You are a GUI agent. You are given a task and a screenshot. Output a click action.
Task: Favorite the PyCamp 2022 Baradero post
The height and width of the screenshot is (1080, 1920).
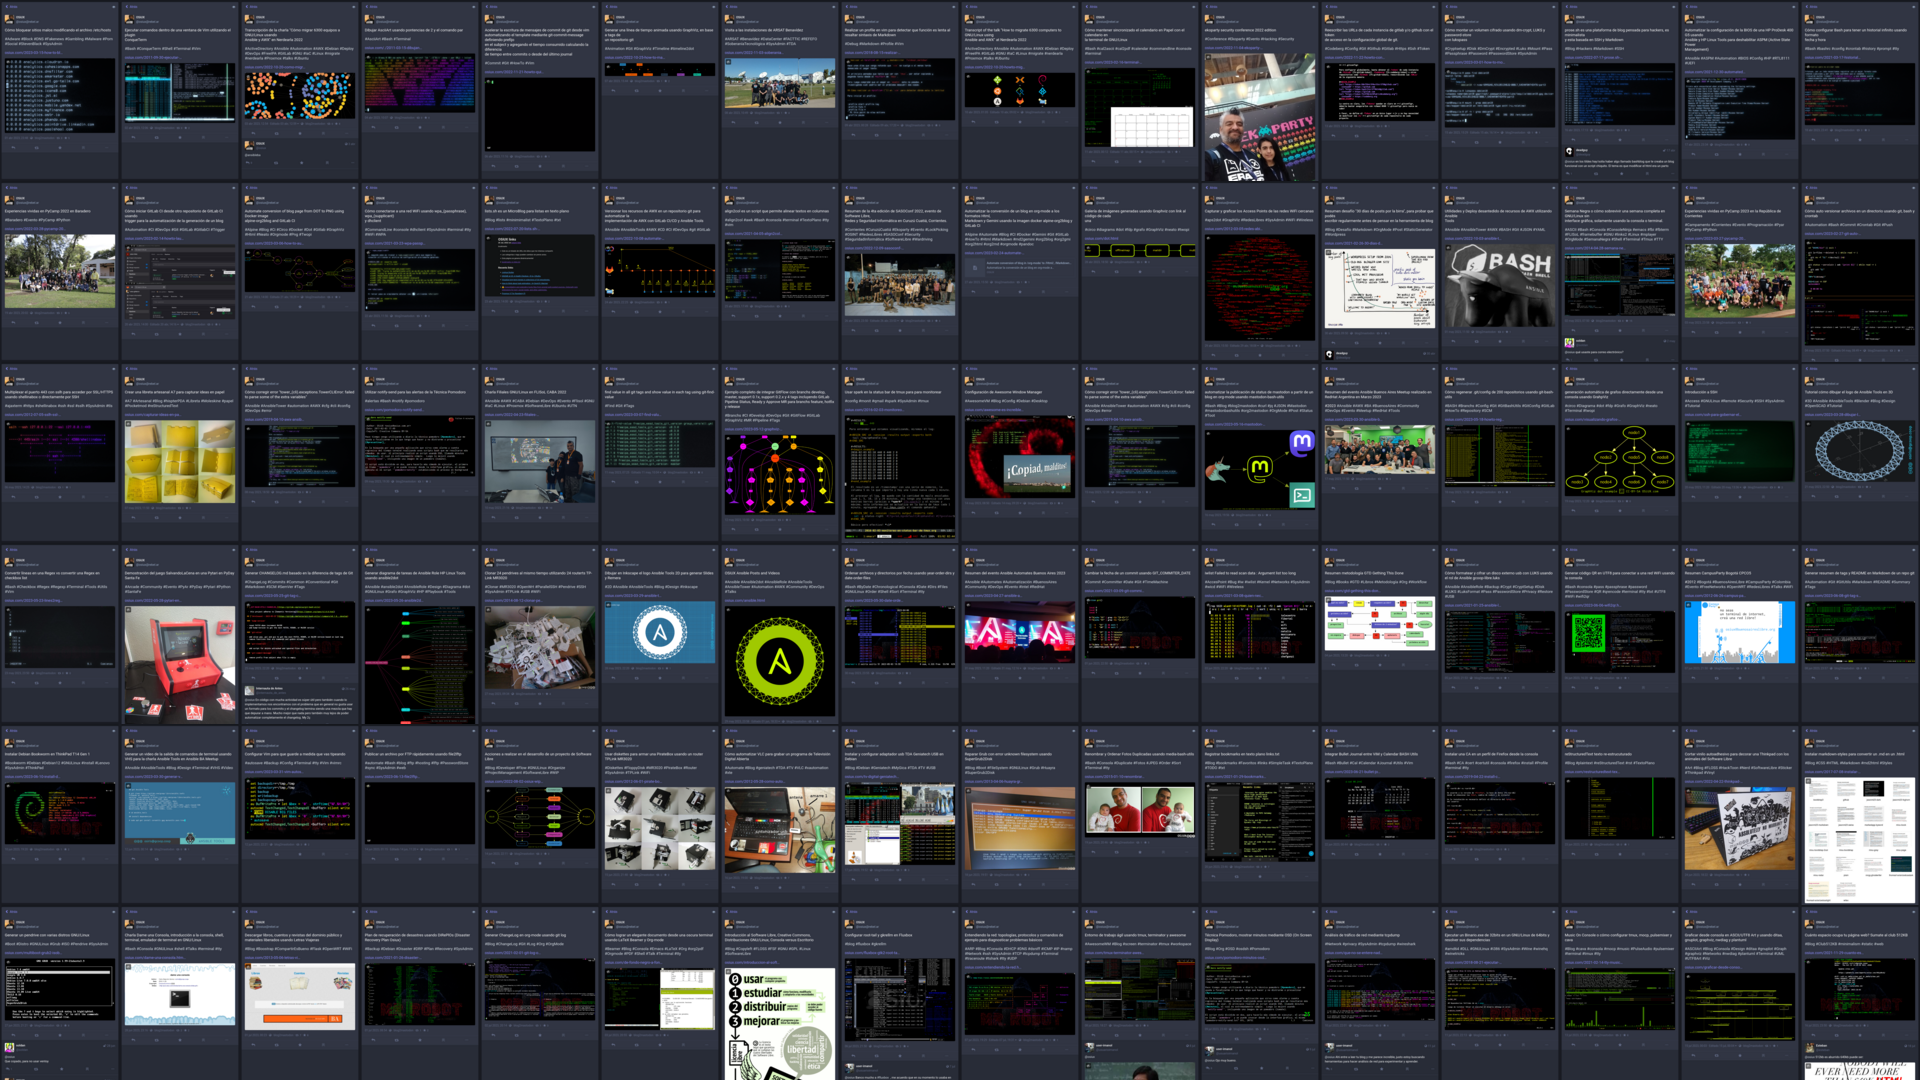(60, 322)
